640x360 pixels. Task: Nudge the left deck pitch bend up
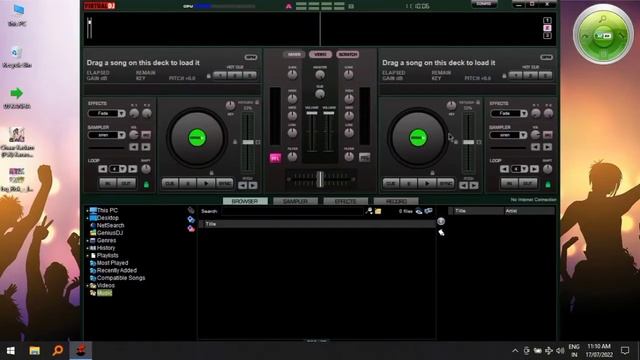tap(253, 186)
